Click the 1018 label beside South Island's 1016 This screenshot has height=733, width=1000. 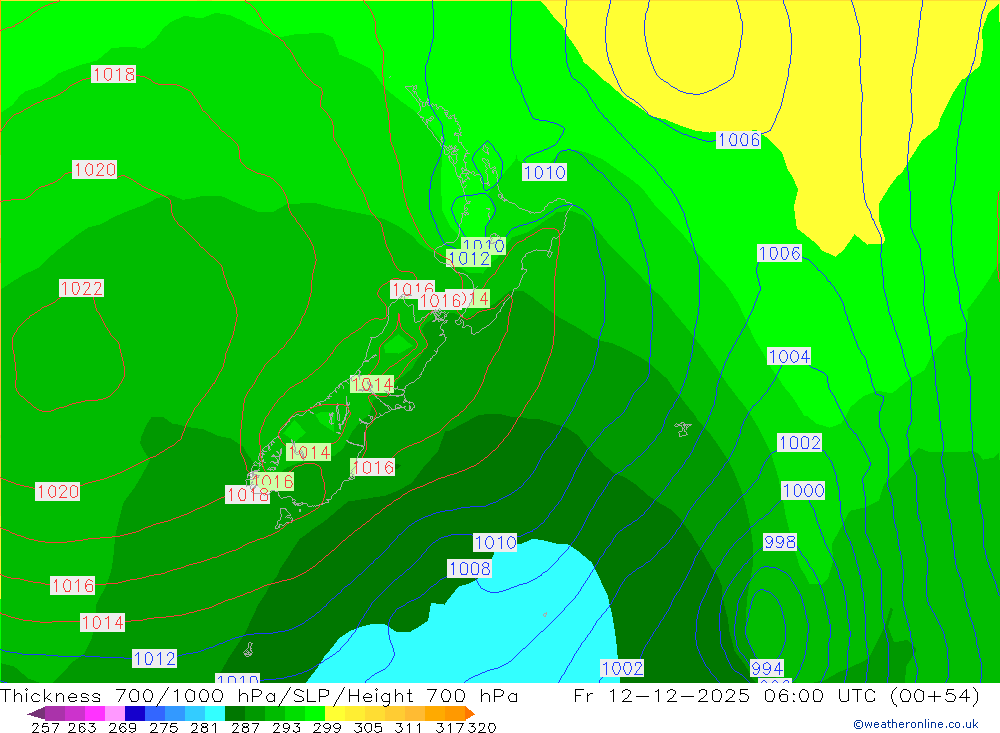247,494
